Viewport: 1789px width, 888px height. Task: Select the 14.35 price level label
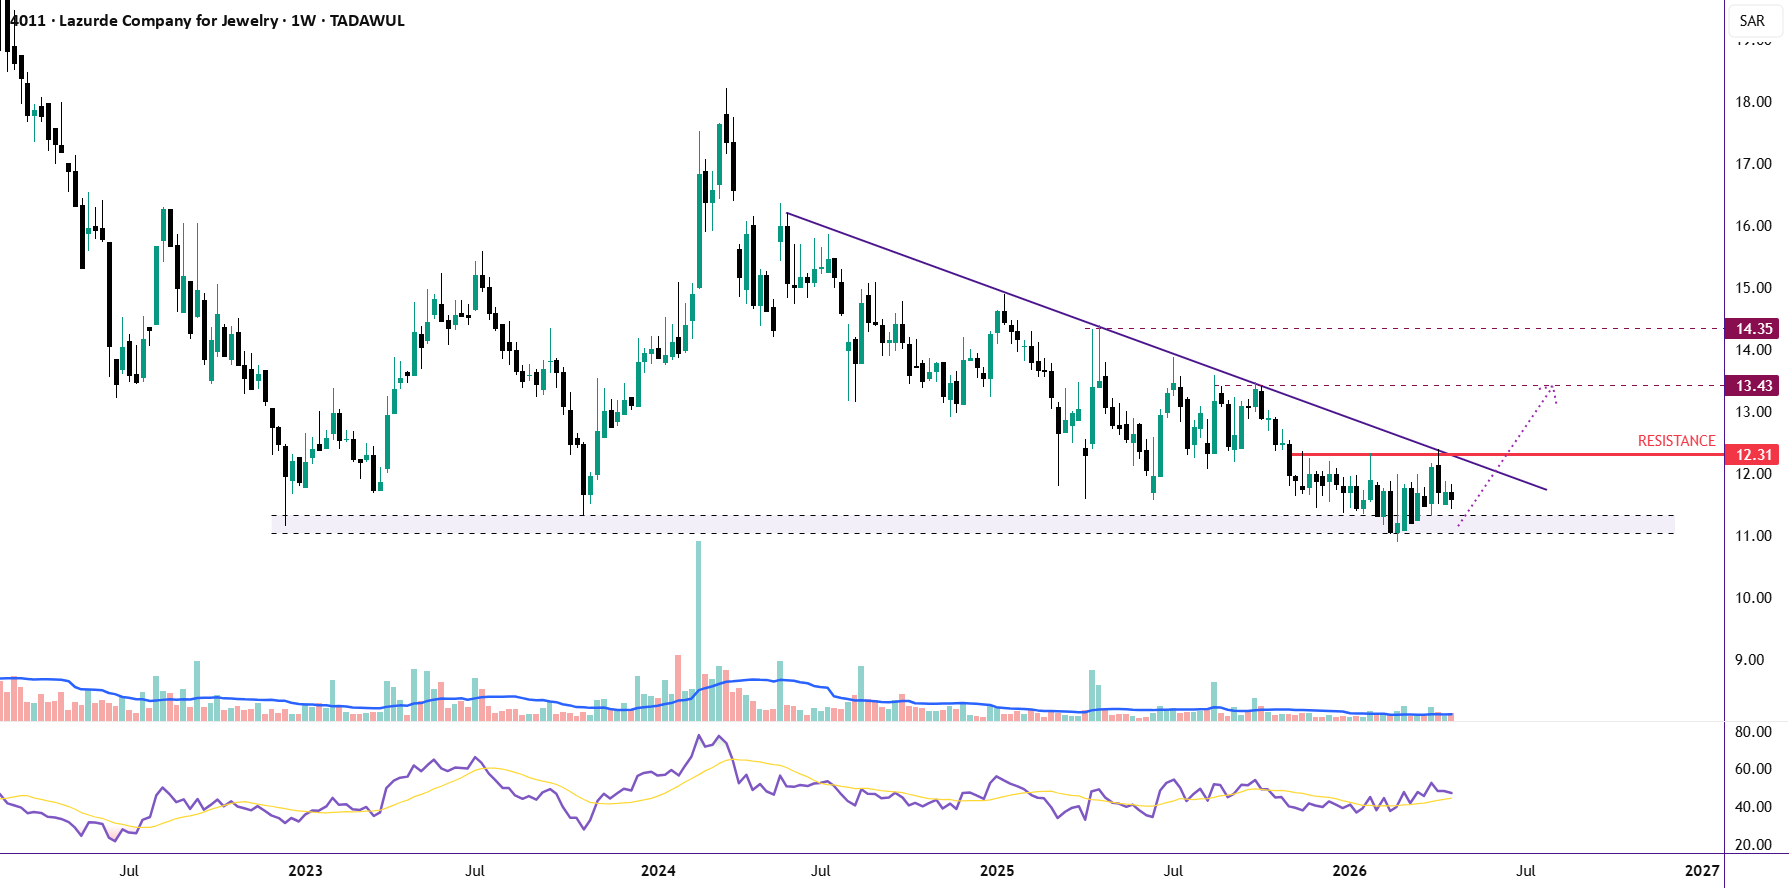click(x=1754, y=329)
